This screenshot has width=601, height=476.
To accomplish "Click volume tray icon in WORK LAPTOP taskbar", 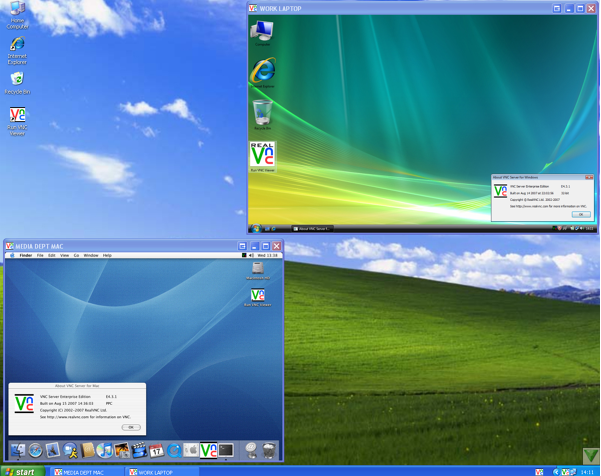I will point(581,228).
